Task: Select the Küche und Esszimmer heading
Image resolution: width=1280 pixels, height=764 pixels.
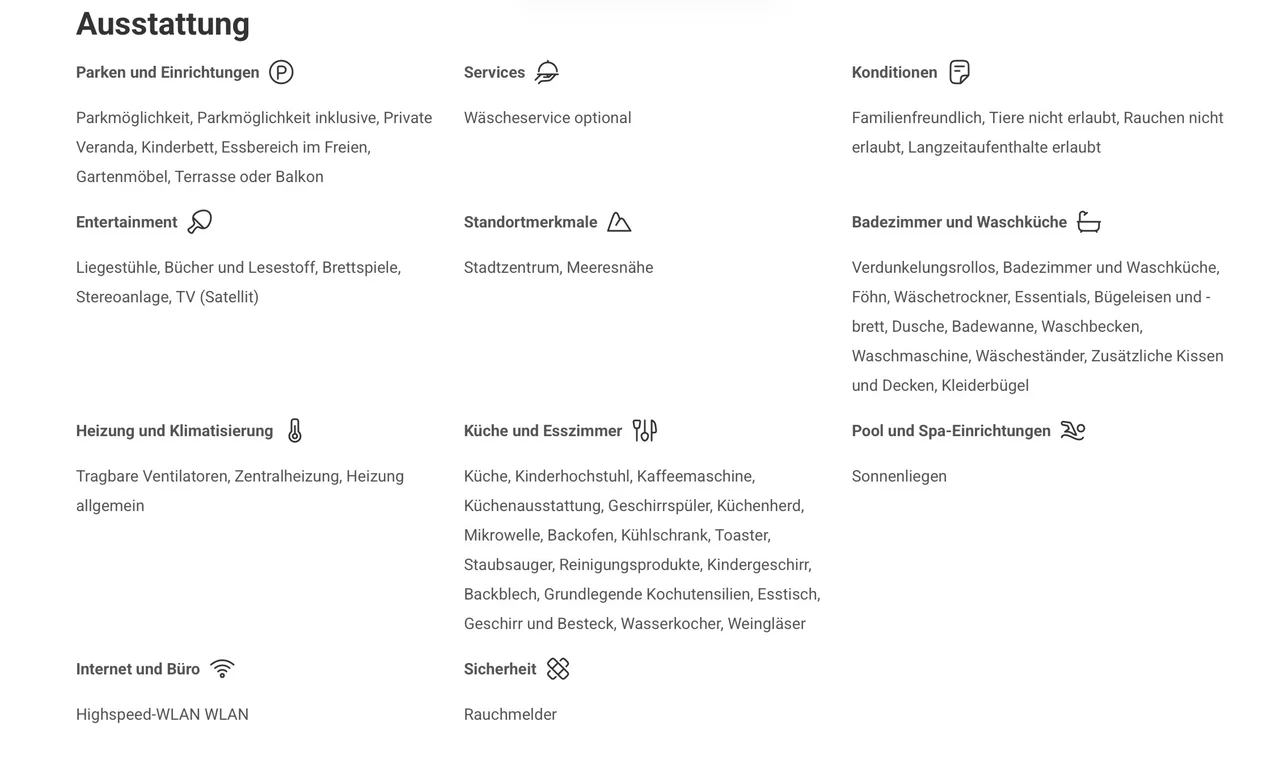Action: (543, 431)
